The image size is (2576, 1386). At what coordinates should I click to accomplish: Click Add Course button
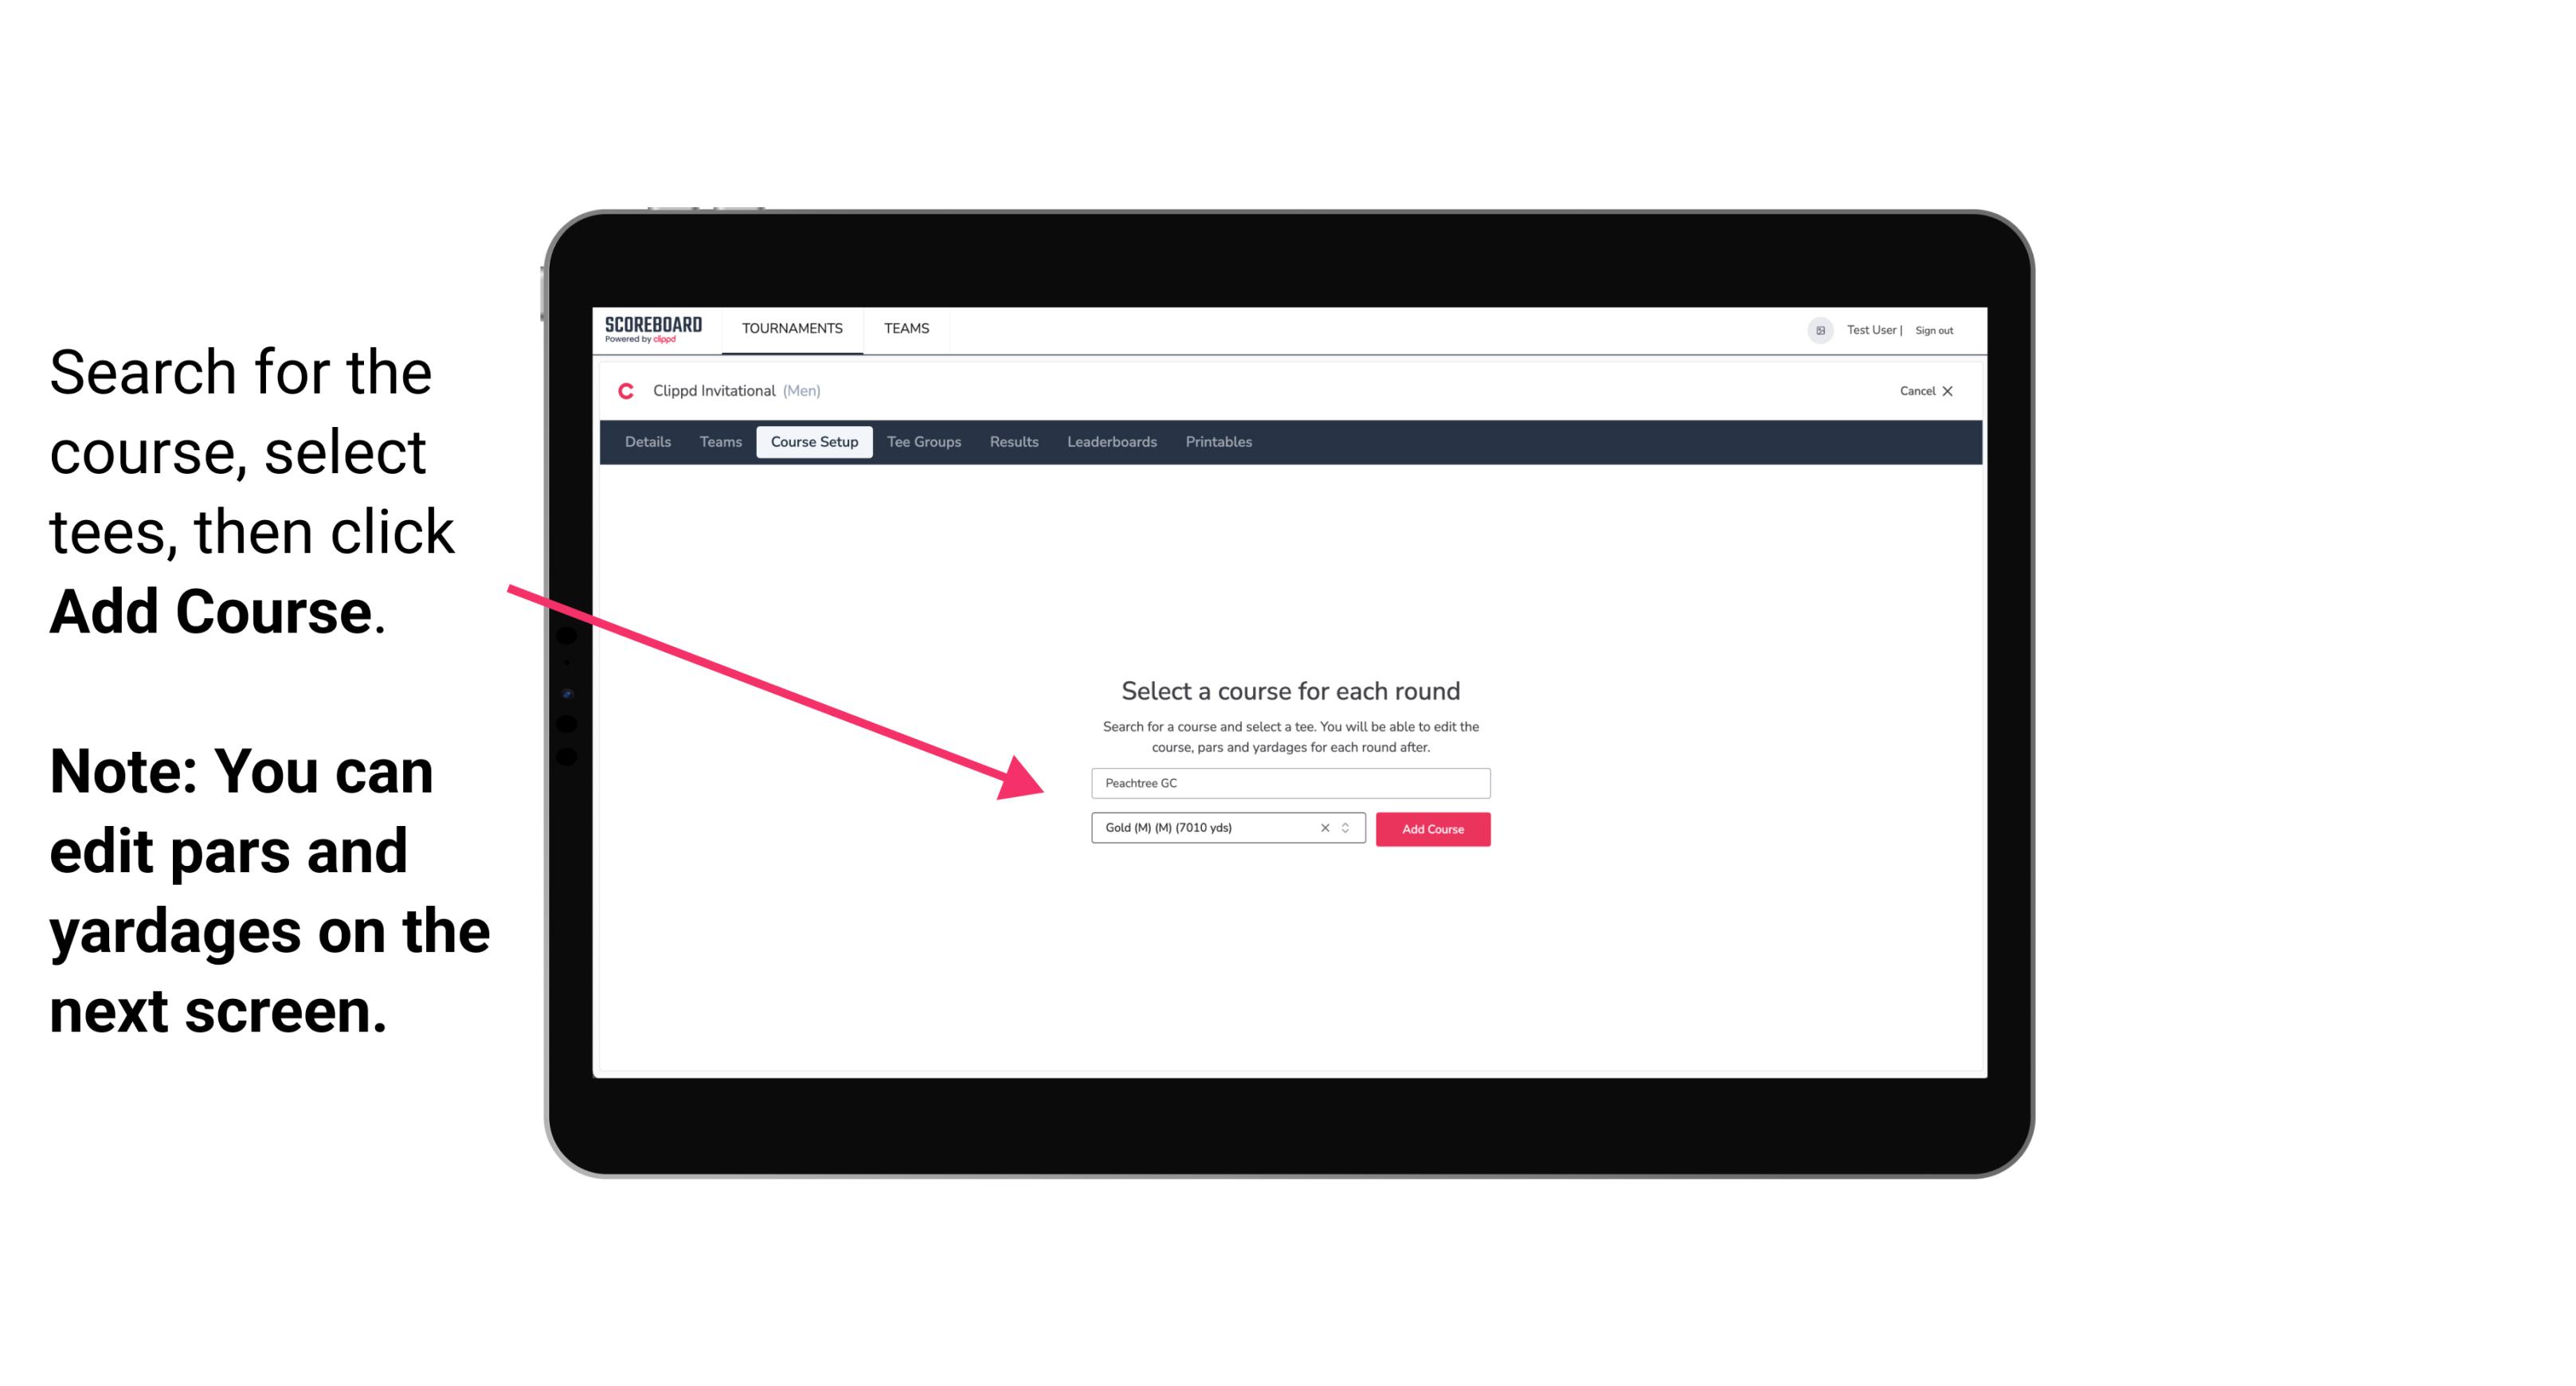[x=1430, y=829]
